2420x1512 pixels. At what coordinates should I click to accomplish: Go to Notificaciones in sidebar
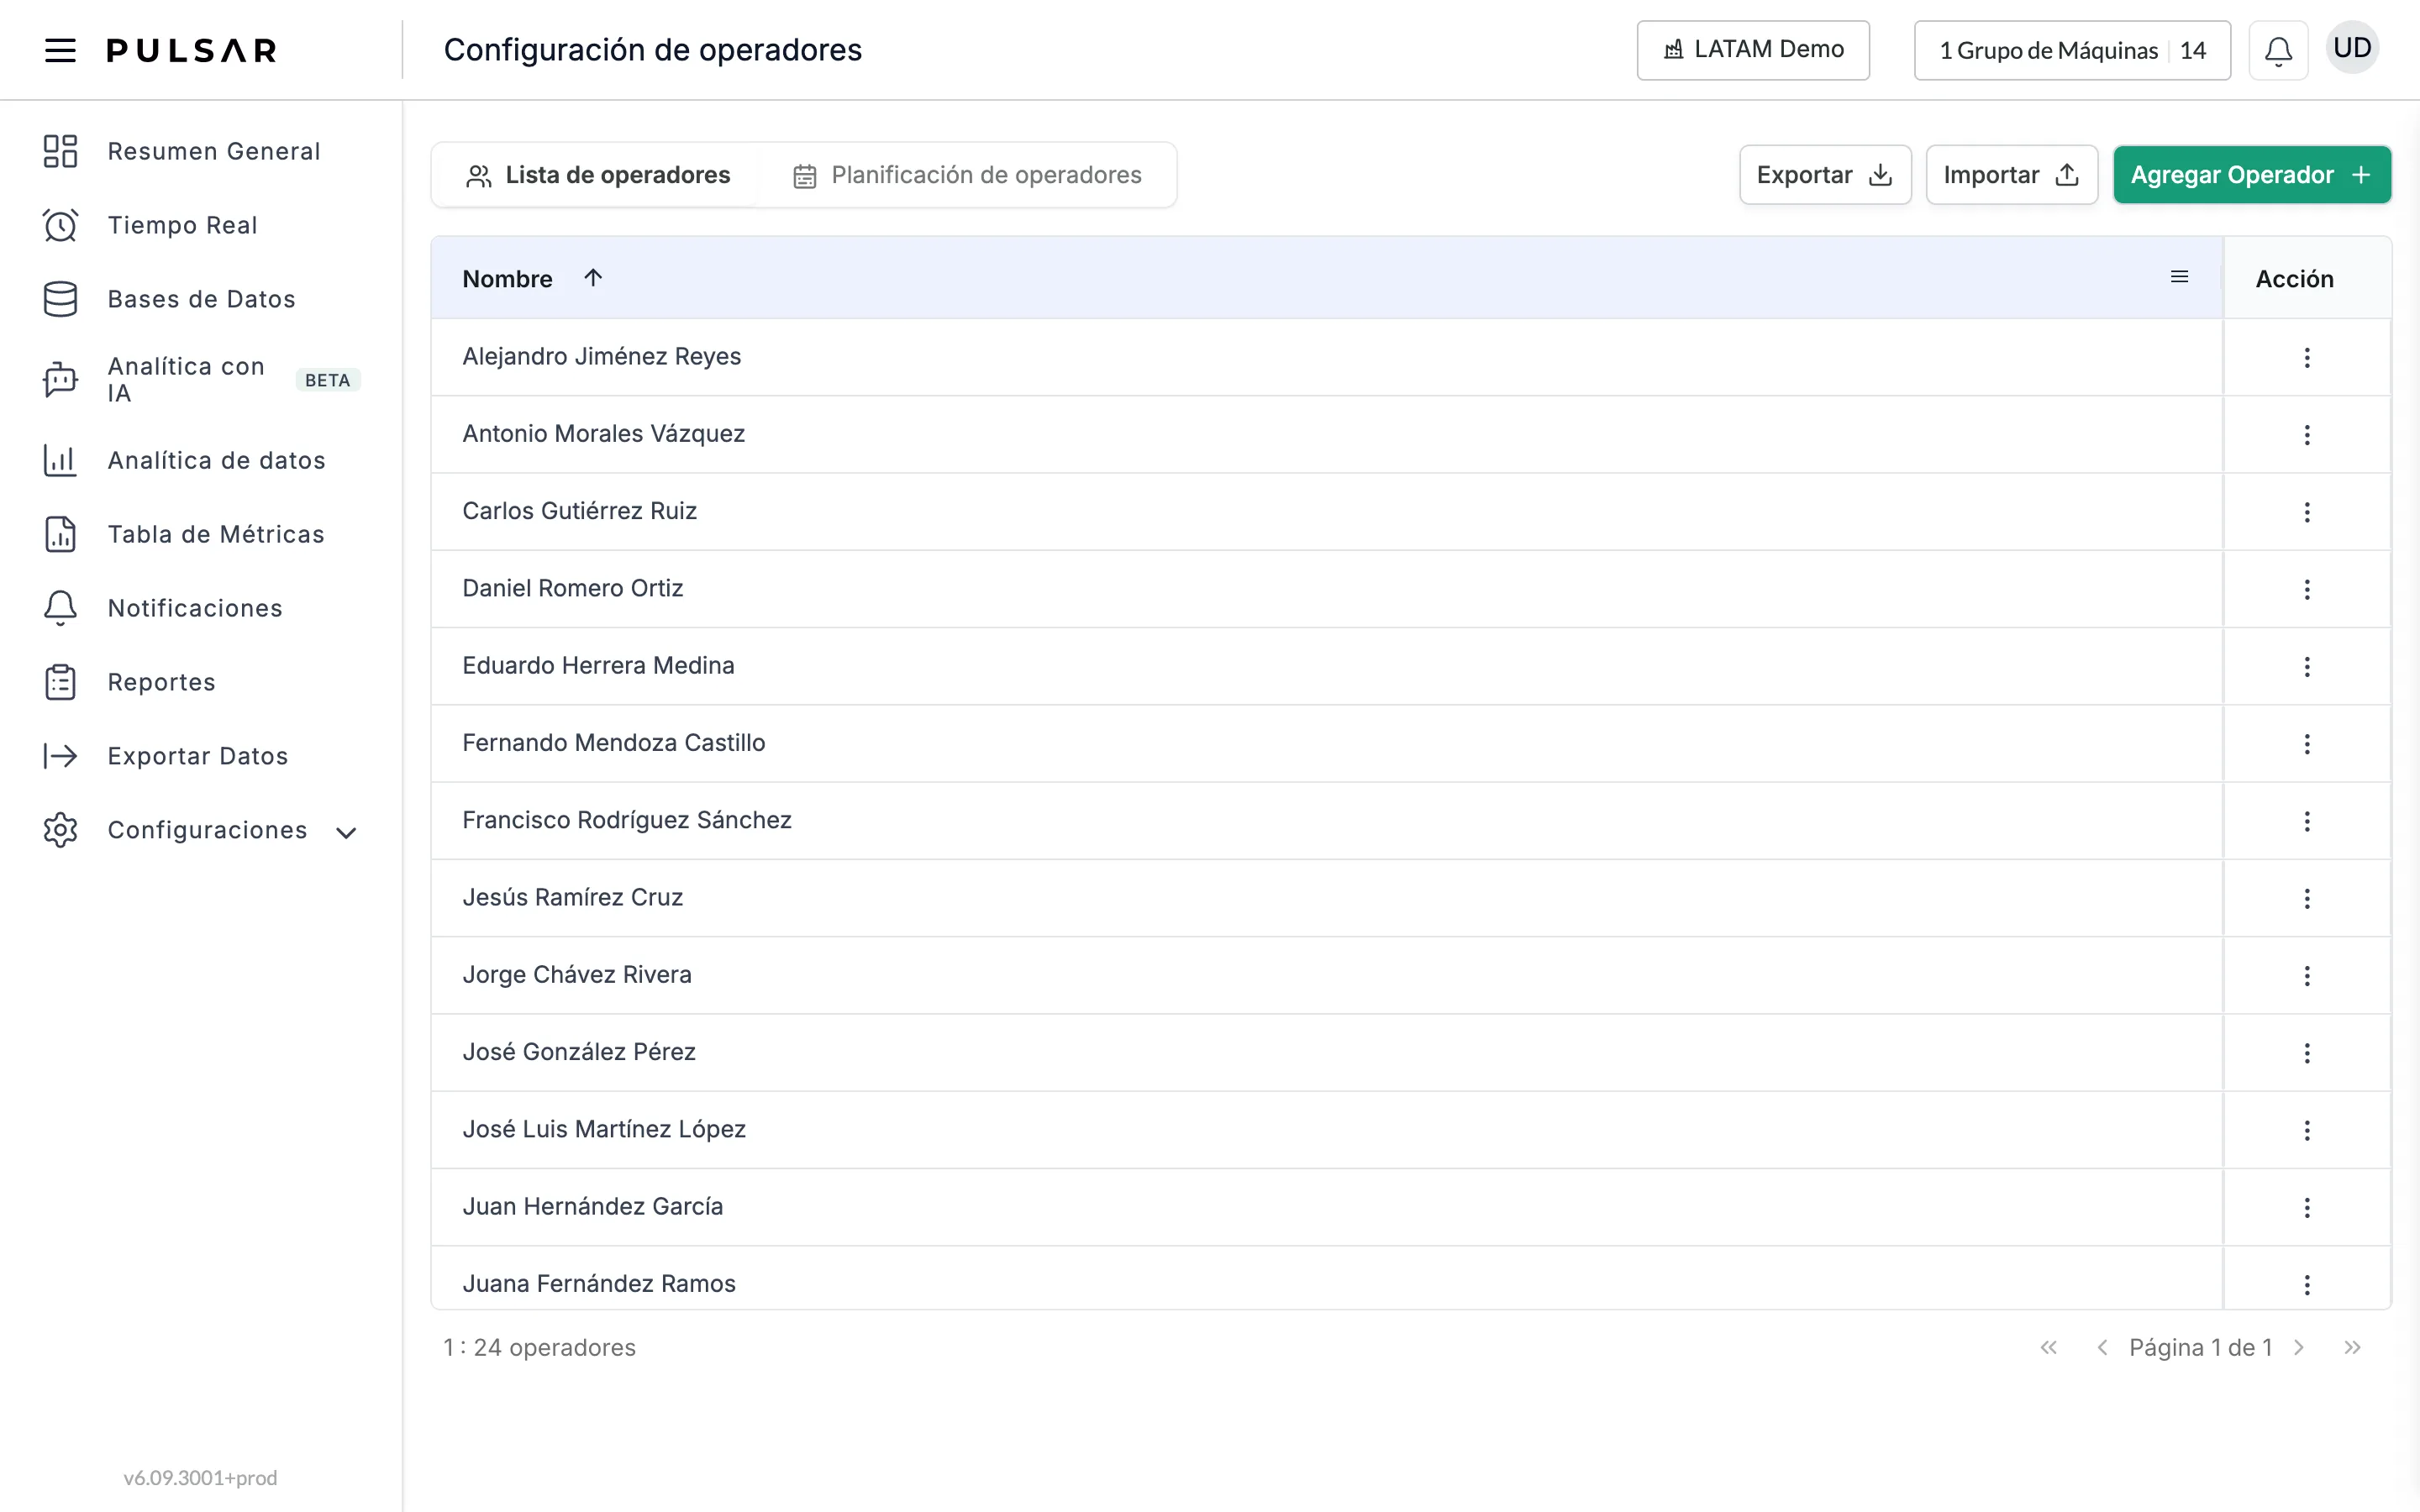pyautogui.click(x=195, y=608)
